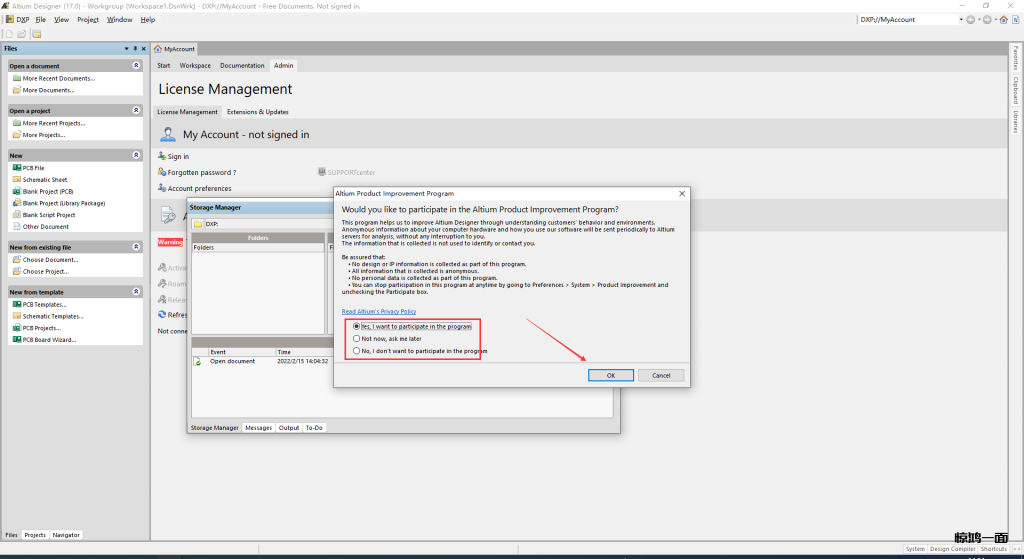
Task: Choose 'No, I don't want to participate'
Action: pyautogui.click(x=356, y=351)
